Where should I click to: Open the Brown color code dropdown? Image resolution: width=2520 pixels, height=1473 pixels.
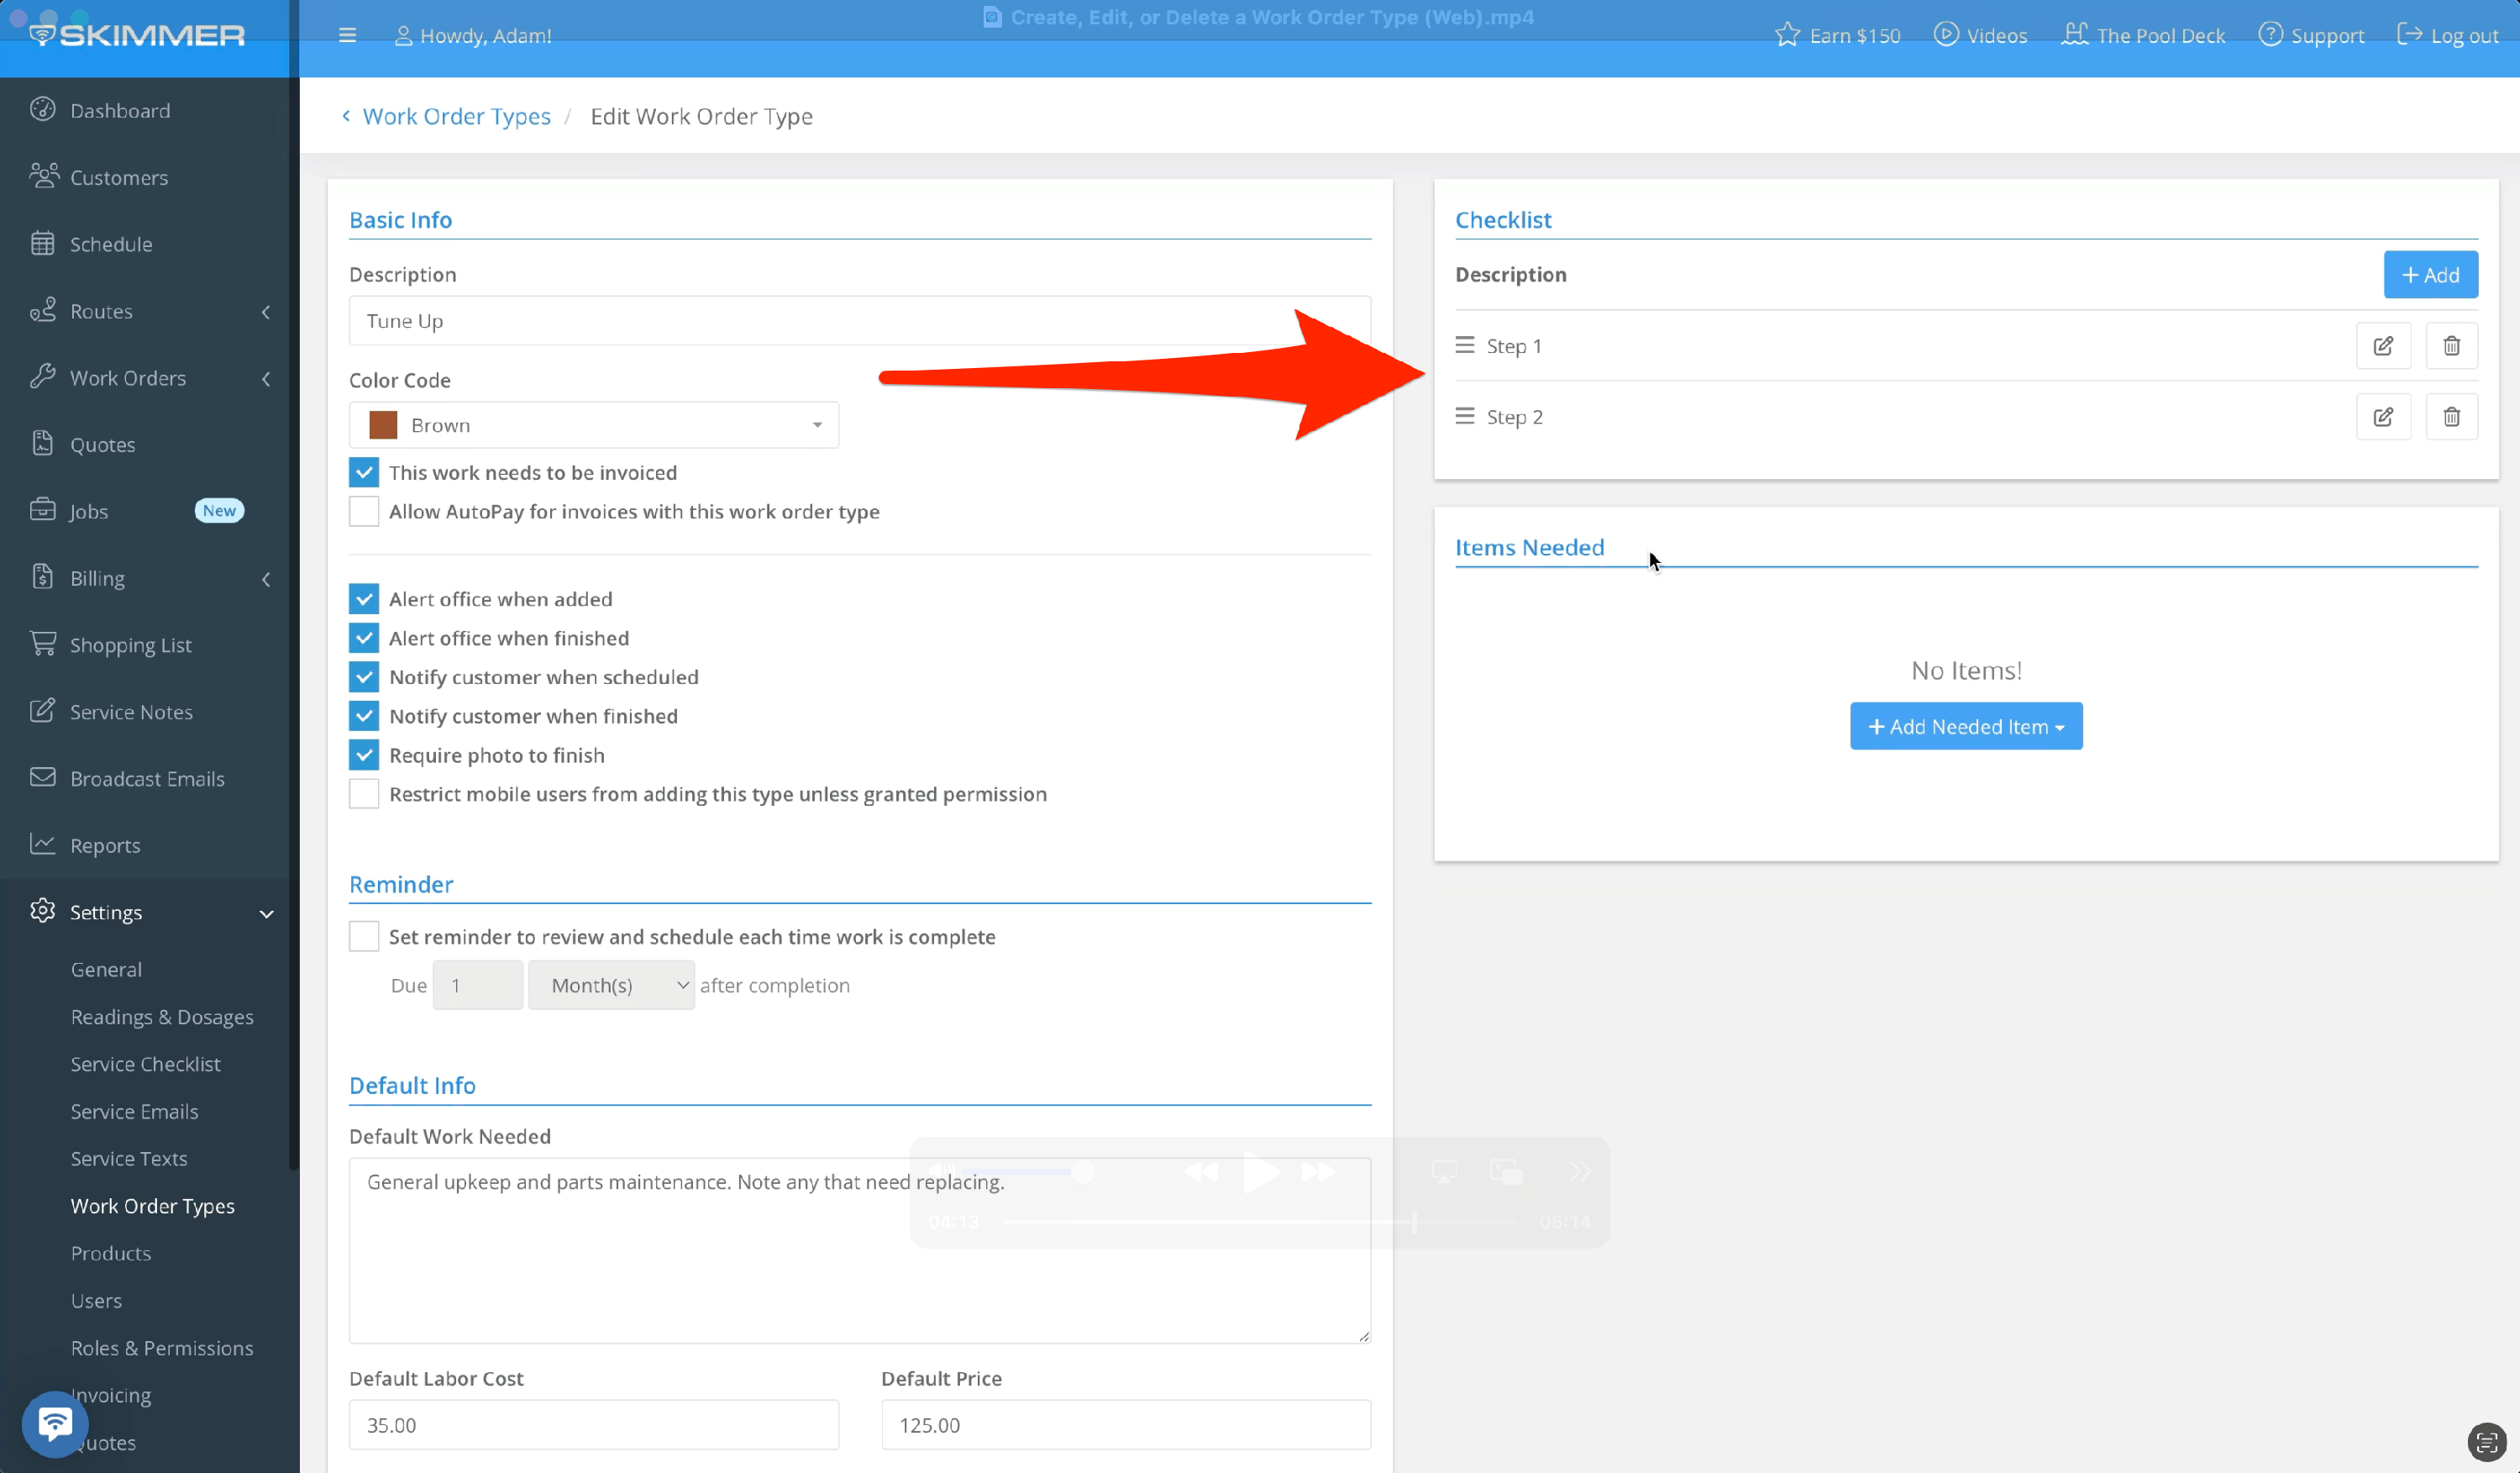(593, 425)
